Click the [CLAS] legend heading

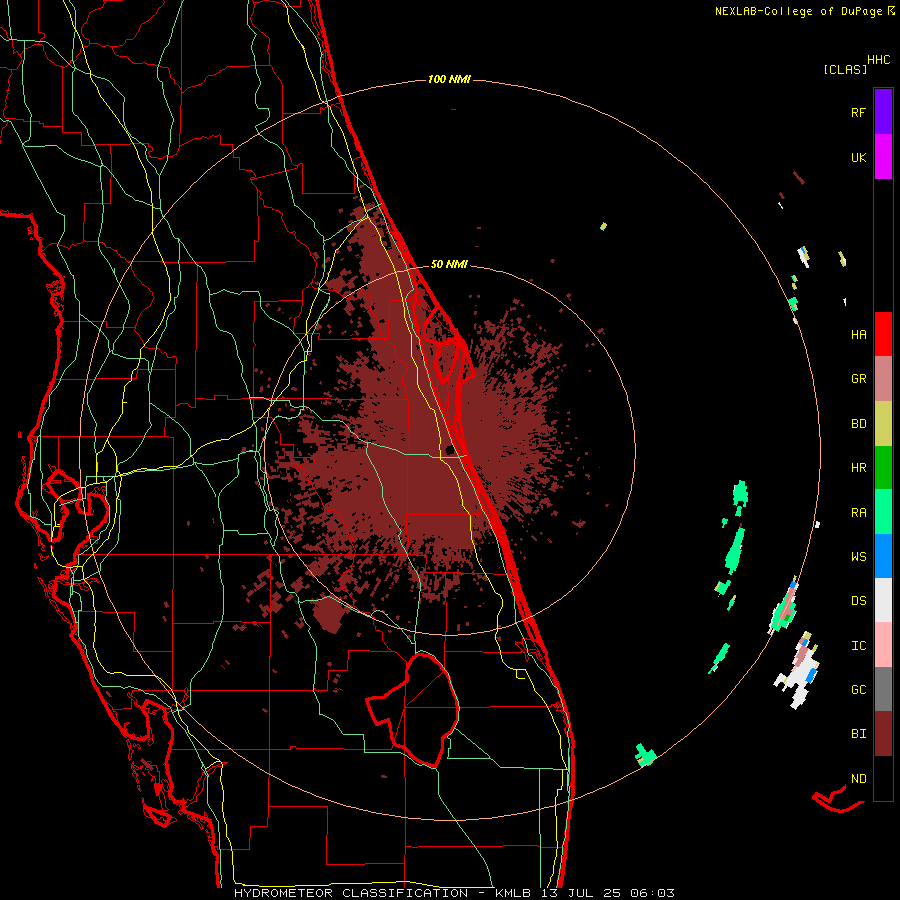845,69
